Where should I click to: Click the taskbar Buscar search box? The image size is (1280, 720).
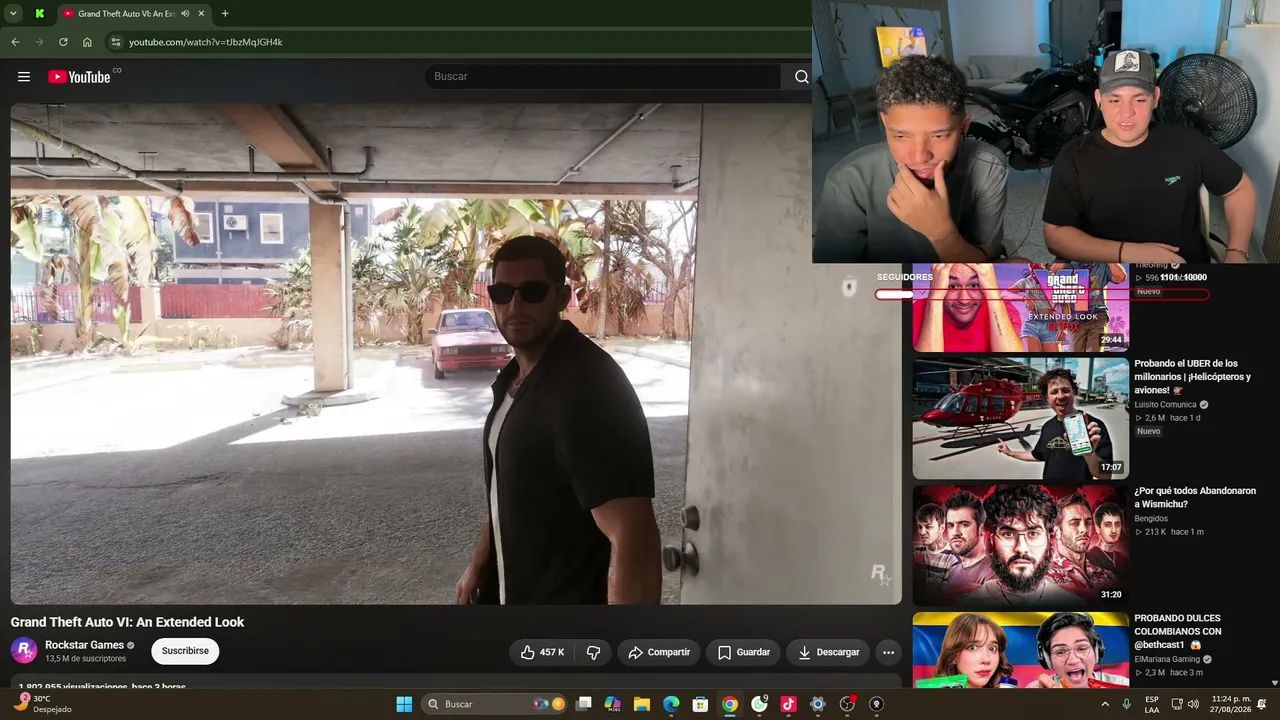point(495,704)
